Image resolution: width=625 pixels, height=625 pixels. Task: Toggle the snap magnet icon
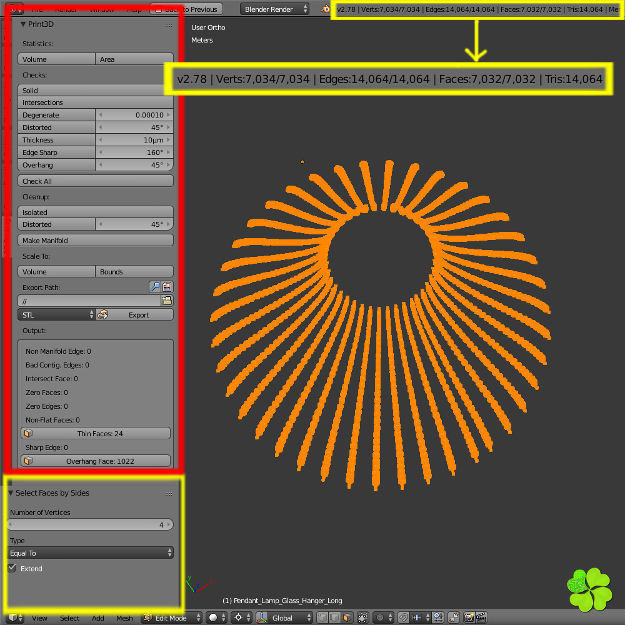pos(403,617)
